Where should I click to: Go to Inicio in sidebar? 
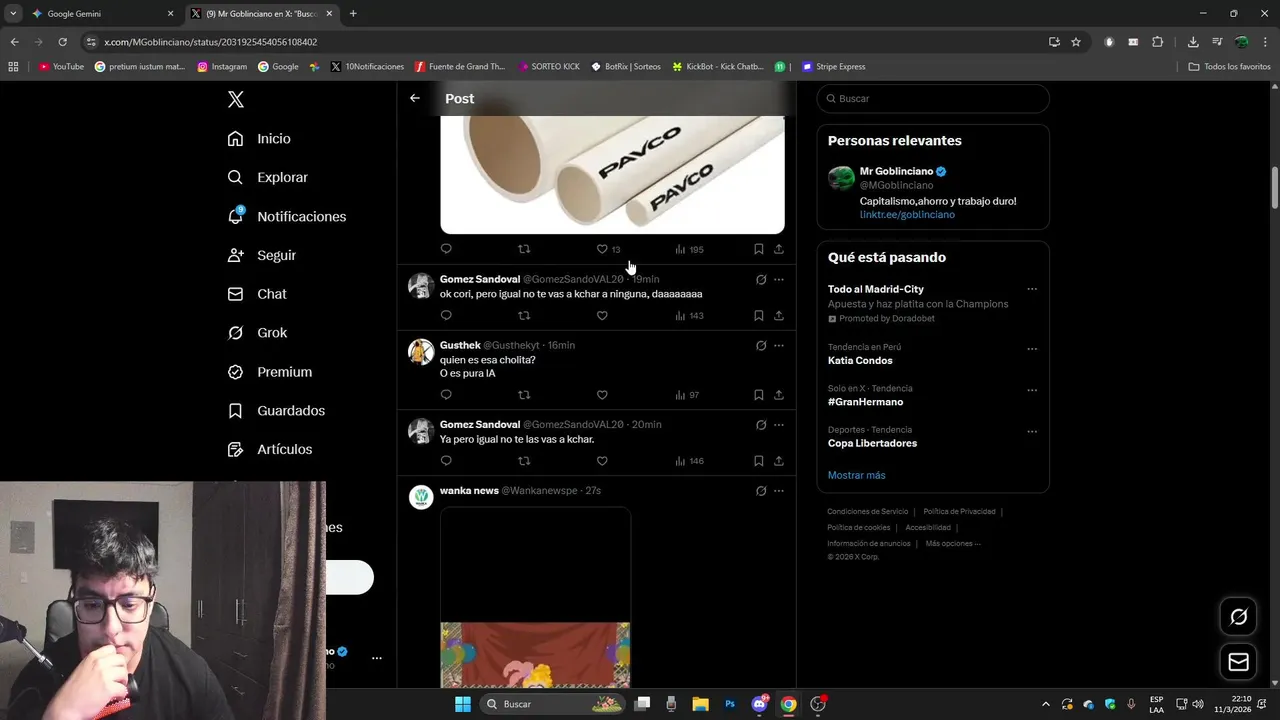click(x=259, y=139)
